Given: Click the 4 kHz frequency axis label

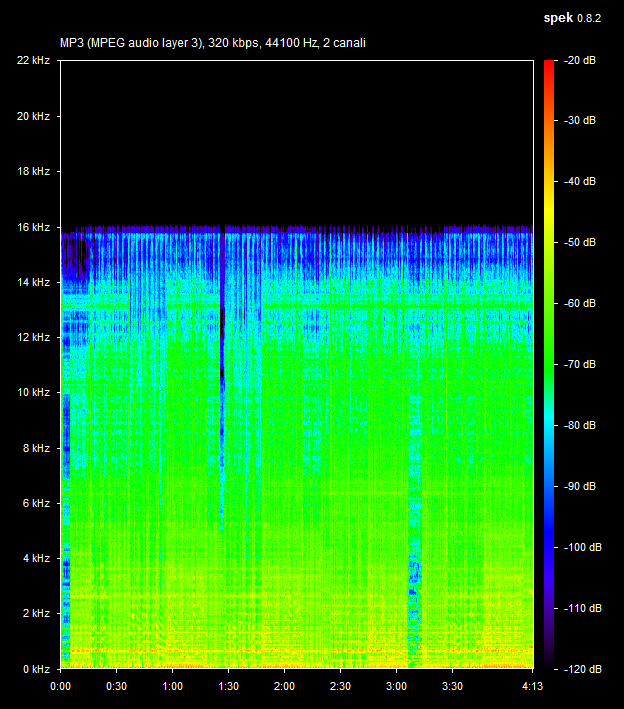Looking at the screenshot, I should (36, 558).
